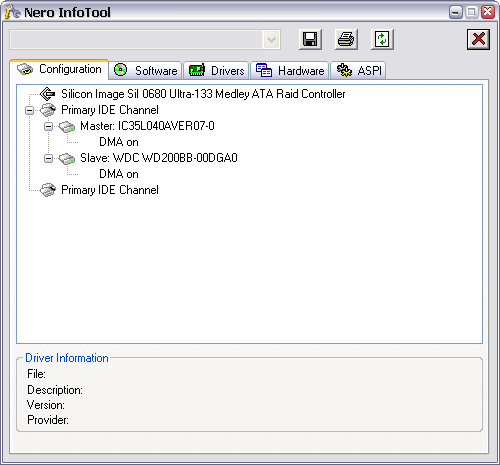
Task: Click the Driver Information group label
Action: click(x=67, y=358)
